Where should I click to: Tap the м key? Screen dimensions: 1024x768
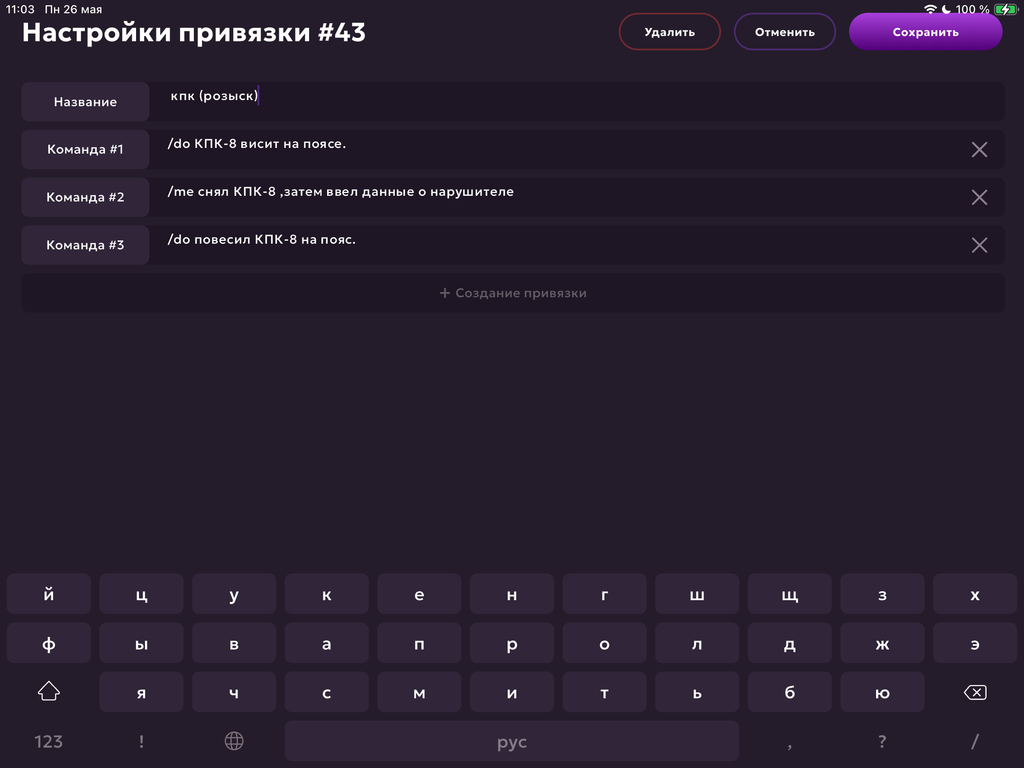pyautogui.click(x=419, y=692)
